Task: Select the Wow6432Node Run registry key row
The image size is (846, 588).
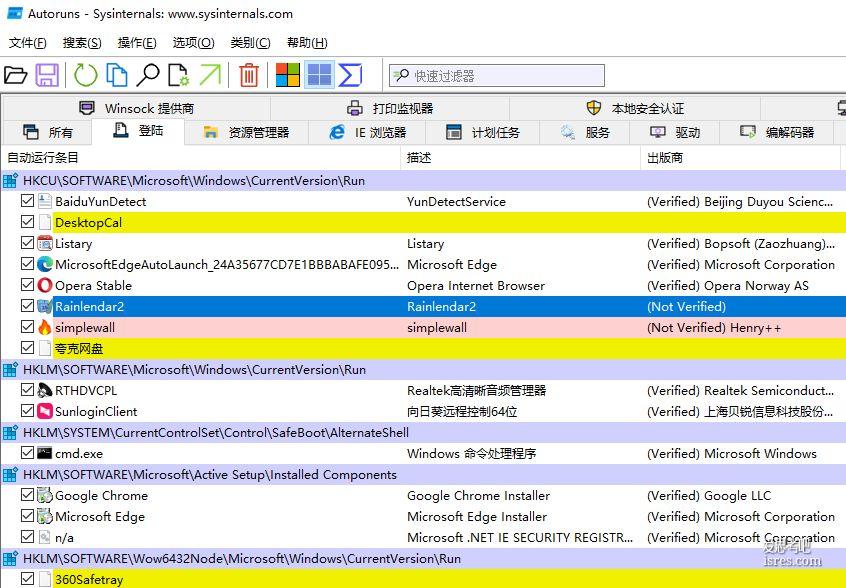Action: tap(424, 558)
